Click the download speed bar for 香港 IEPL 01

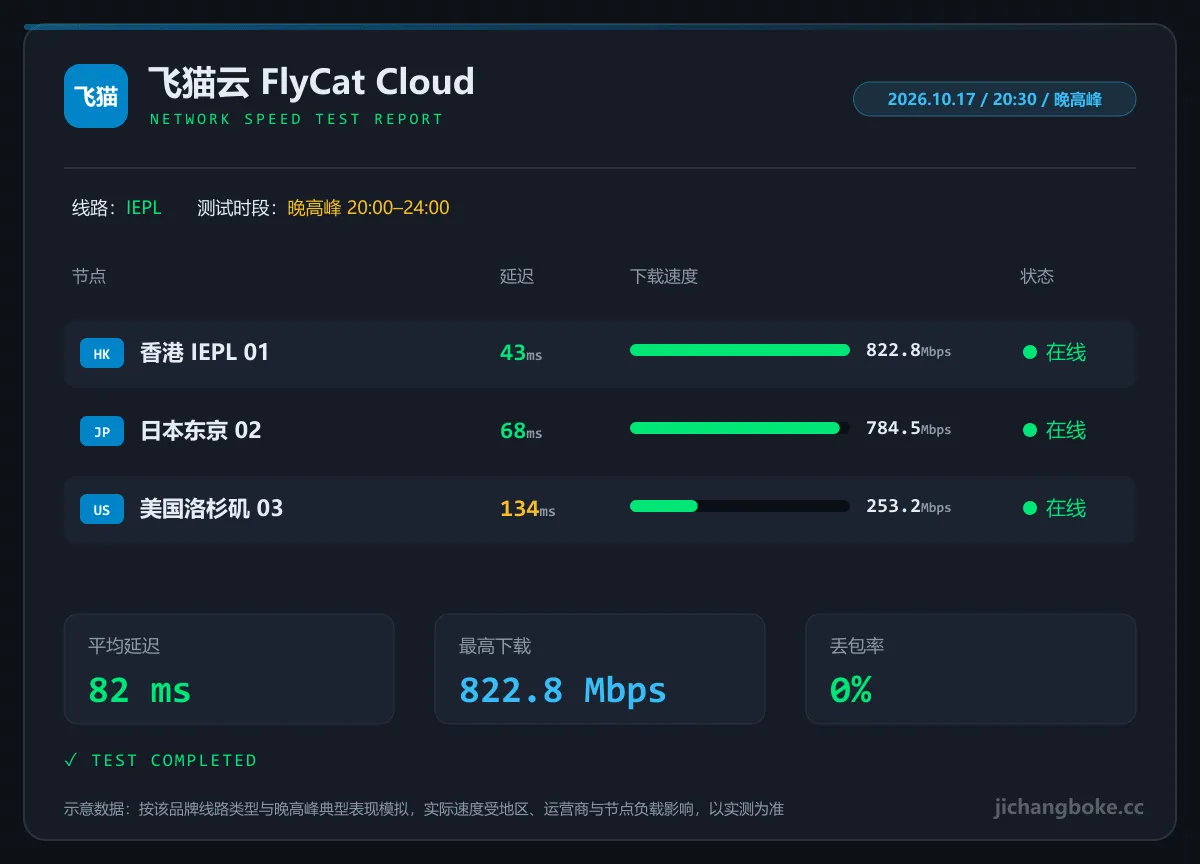click(740, 350)
